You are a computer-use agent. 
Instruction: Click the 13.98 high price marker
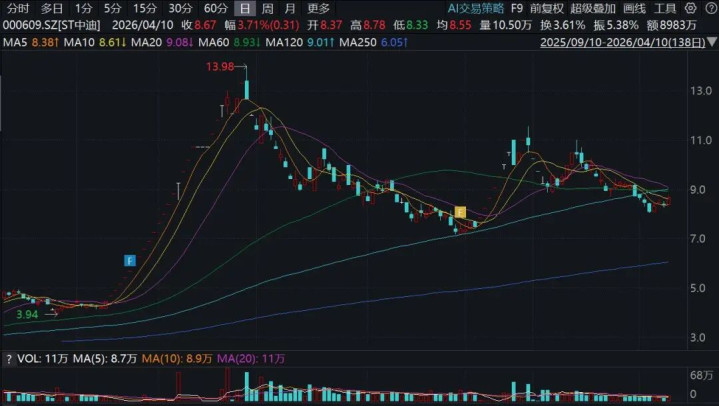click(x=220, y=67)
